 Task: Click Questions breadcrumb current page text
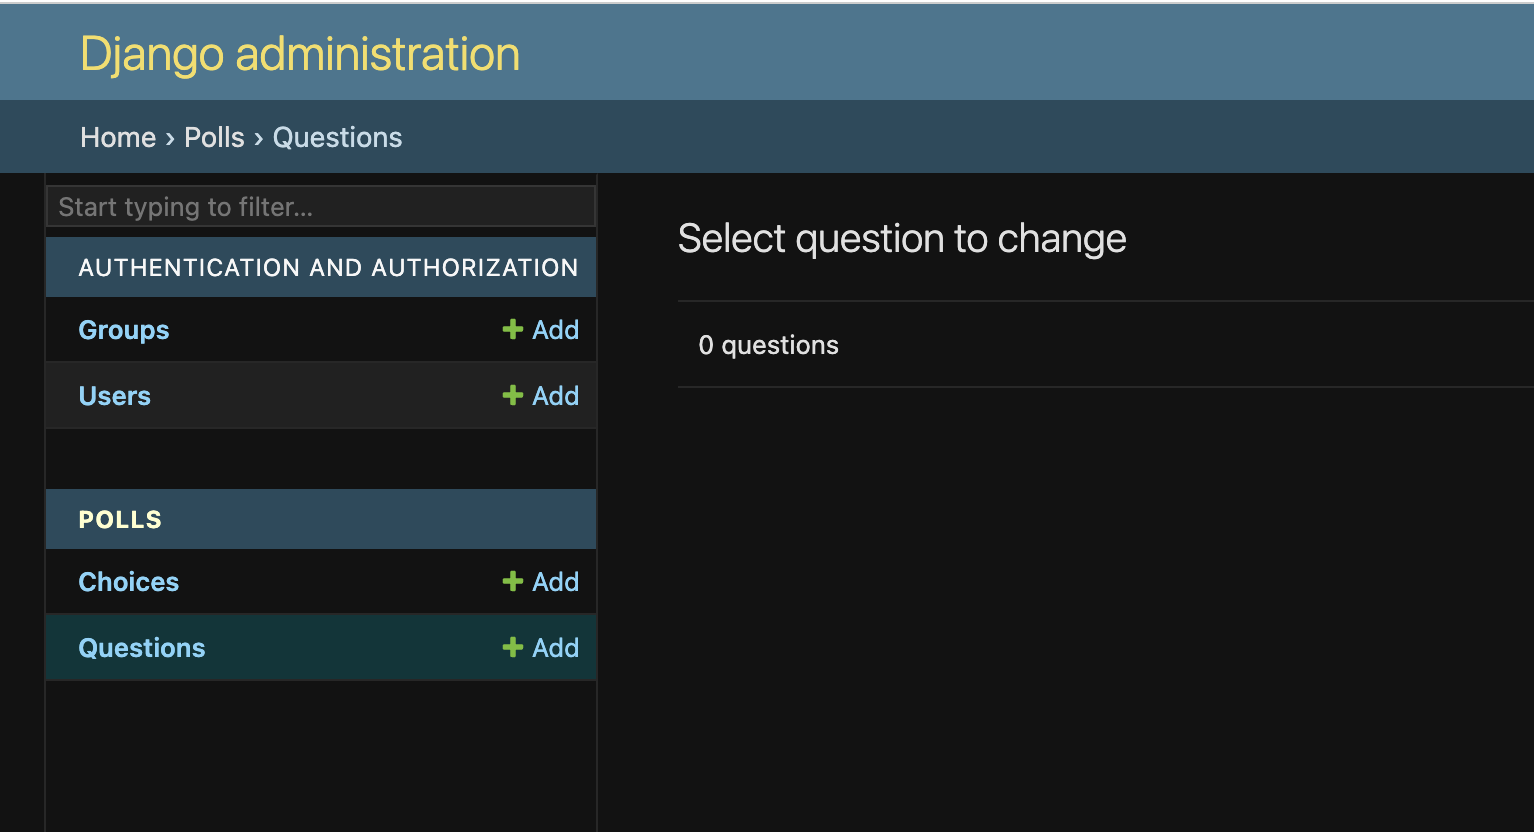coord(338,137)
